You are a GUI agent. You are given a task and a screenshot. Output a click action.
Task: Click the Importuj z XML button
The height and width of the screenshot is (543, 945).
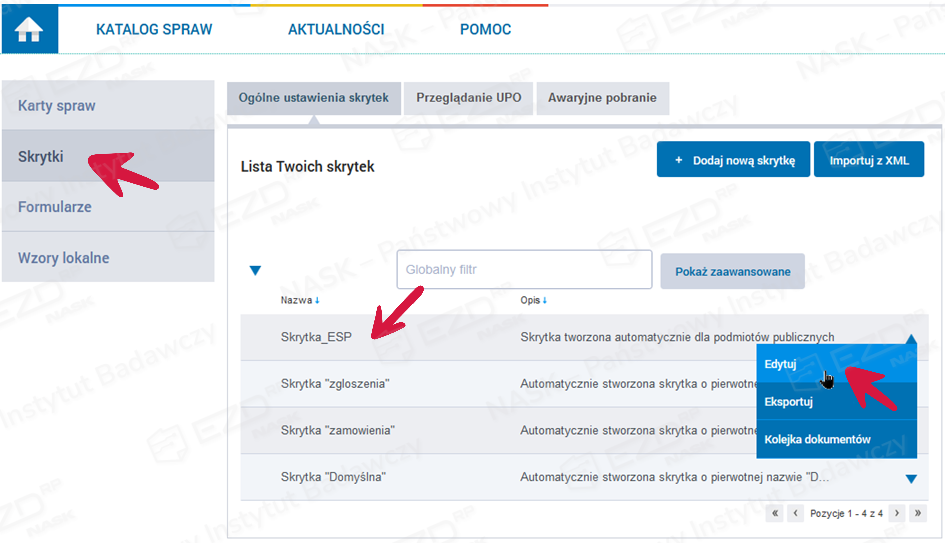[x=868, y=160]
